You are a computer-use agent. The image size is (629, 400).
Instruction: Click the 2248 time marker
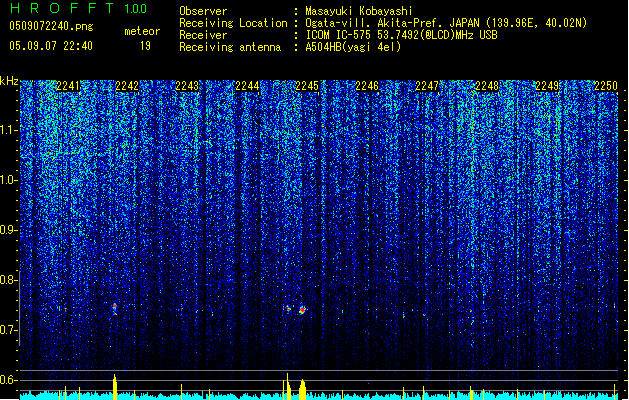click(487, 86)
